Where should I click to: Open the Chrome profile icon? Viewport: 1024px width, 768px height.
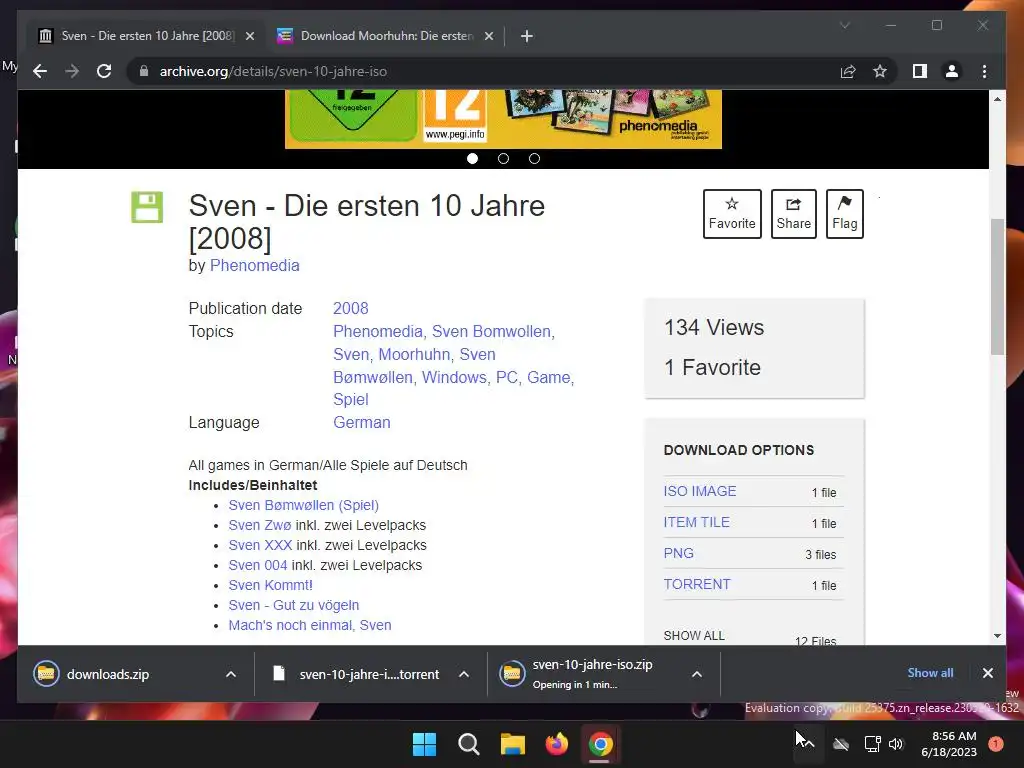(x=952, y=71)
